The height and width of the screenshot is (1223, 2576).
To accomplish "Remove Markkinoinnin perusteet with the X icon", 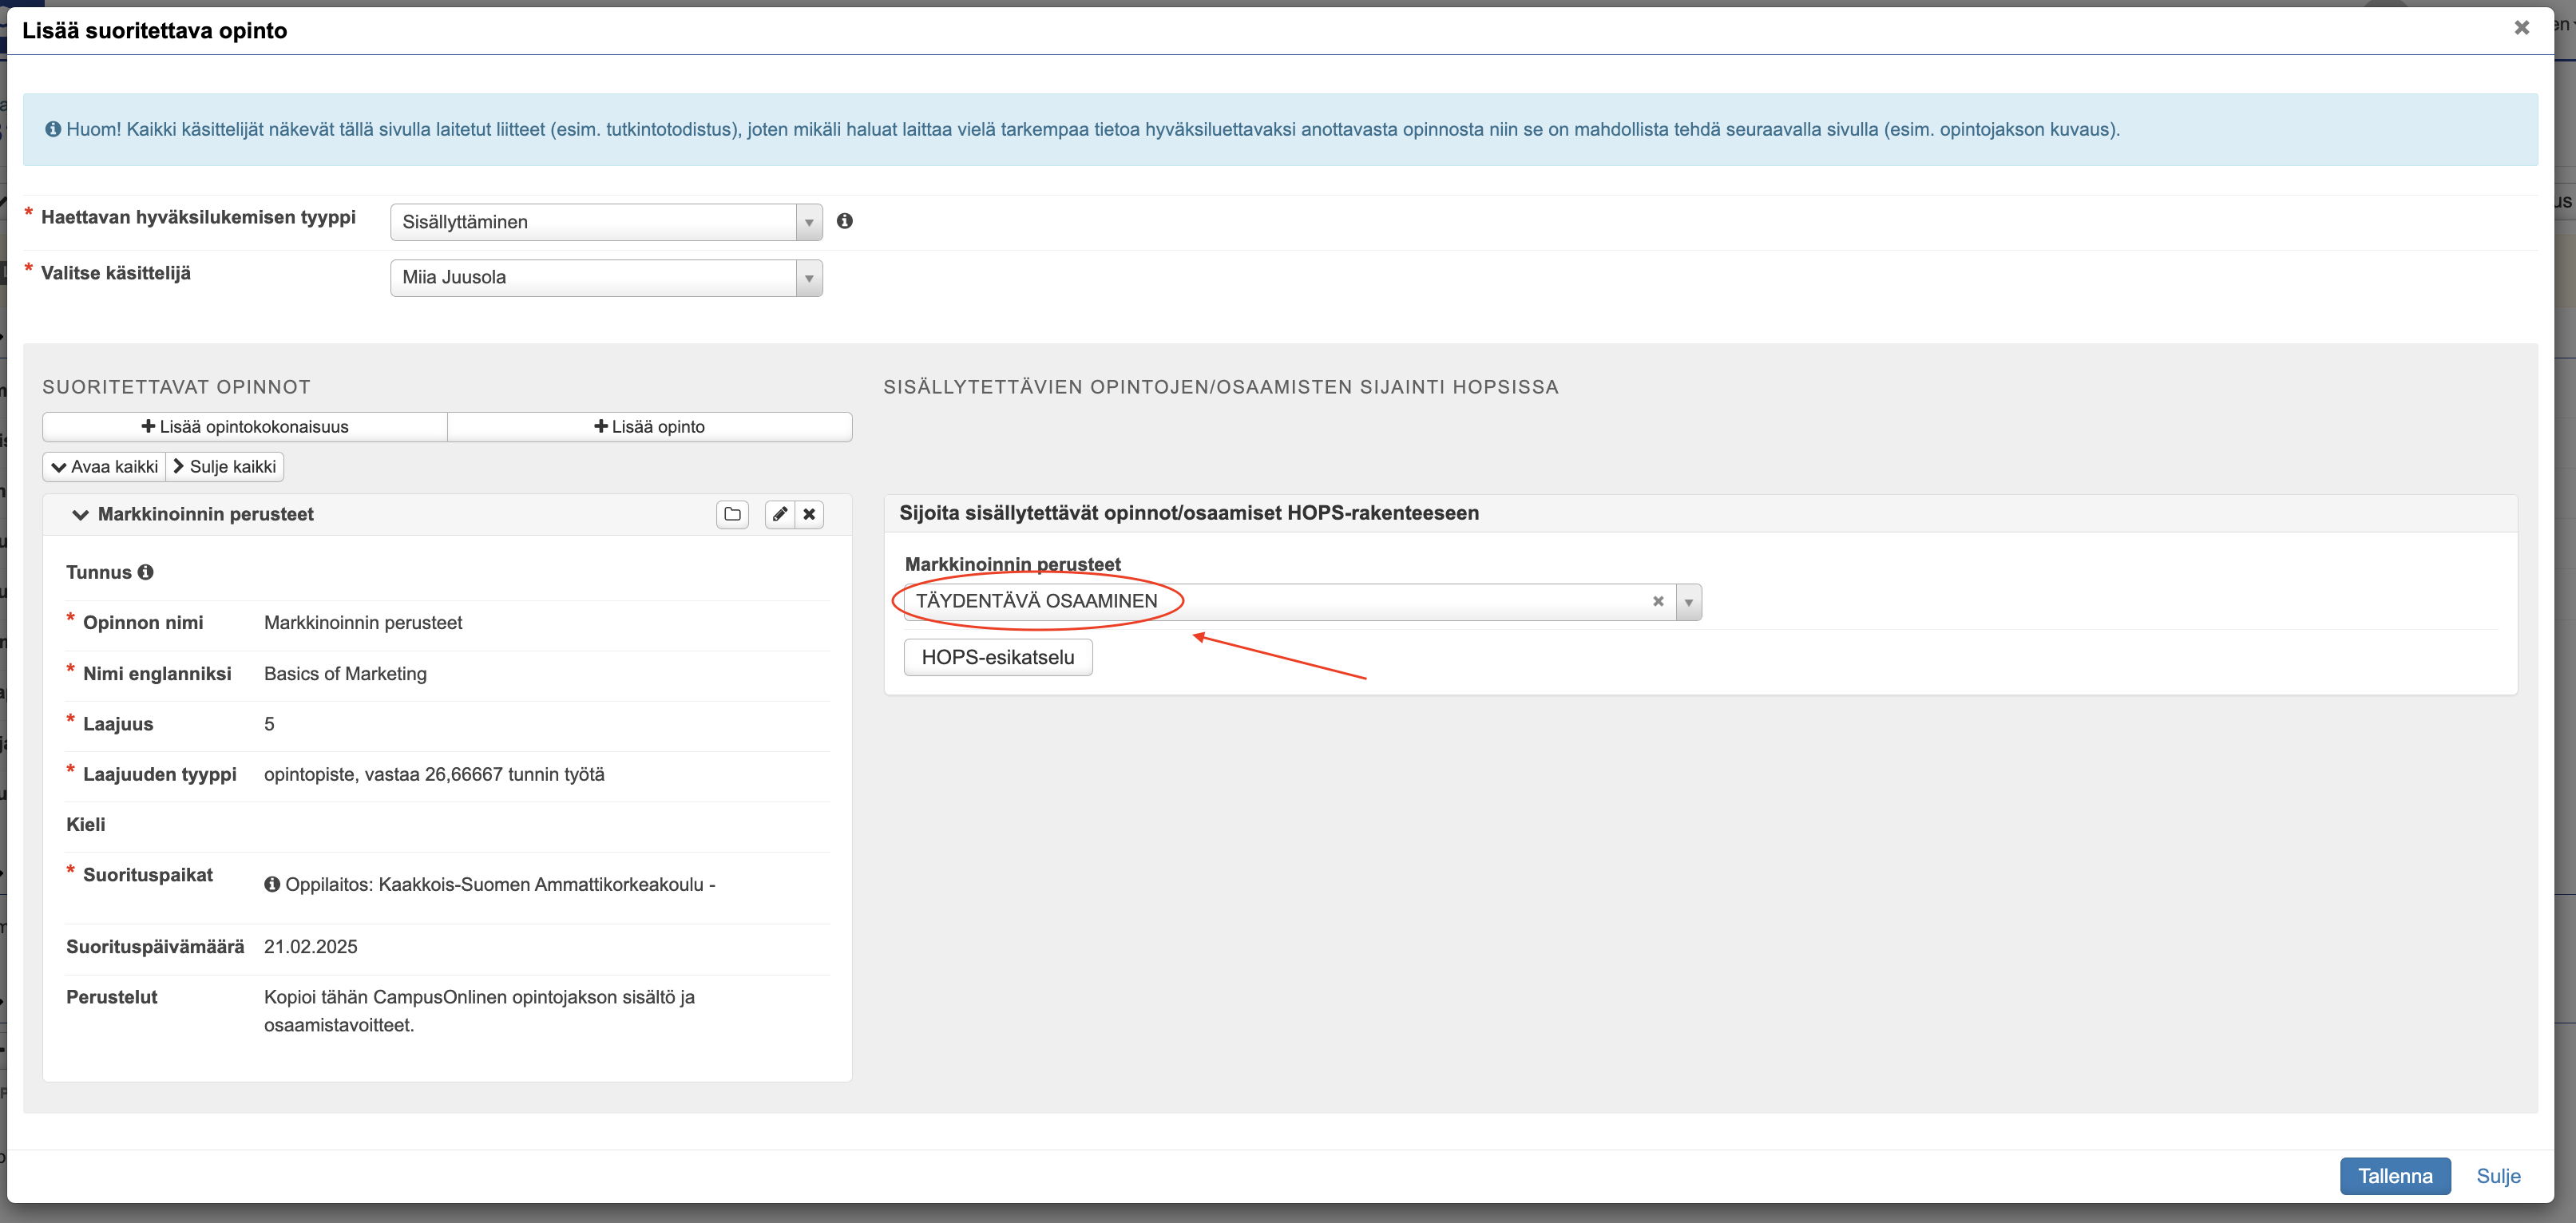I will coord(809,514).
